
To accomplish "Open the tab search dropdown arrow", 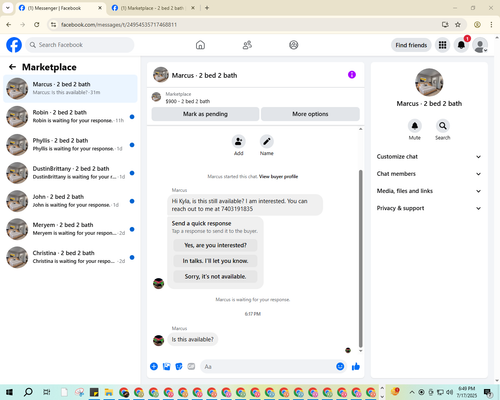I will pyautogui.click(x=8, y=8).
